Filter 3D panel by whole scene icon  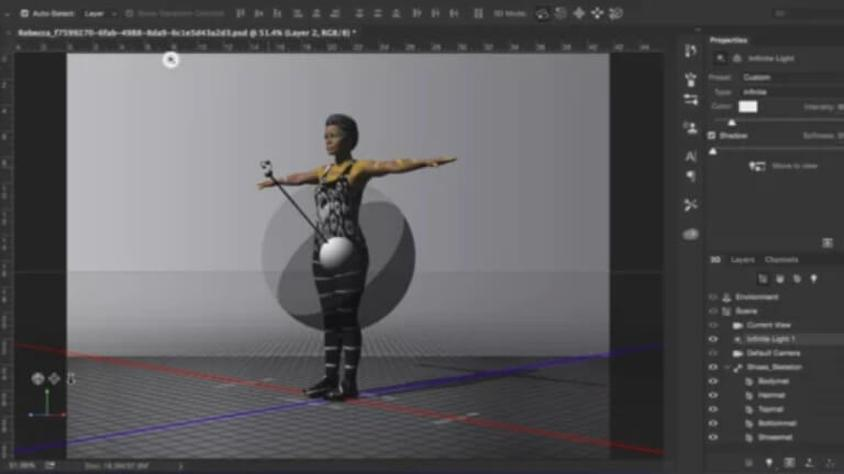tap(763, 279)
